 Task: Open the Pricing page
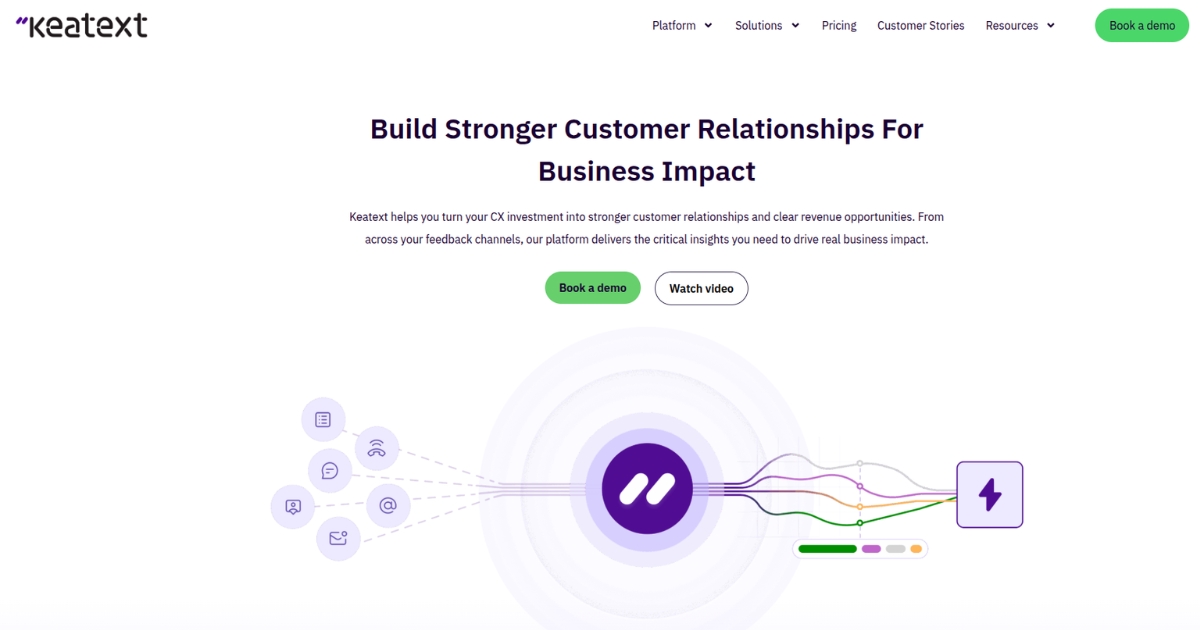(839, 26)
